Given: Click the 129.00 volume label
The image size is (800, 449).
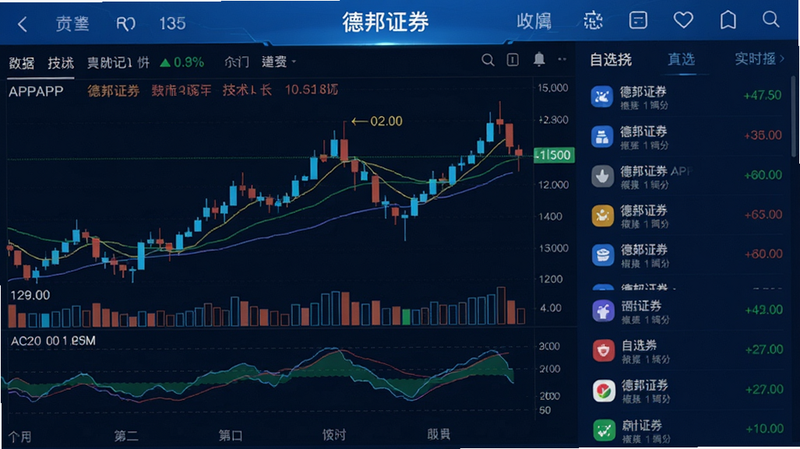Looking at the screenshot, I should 30,295.
